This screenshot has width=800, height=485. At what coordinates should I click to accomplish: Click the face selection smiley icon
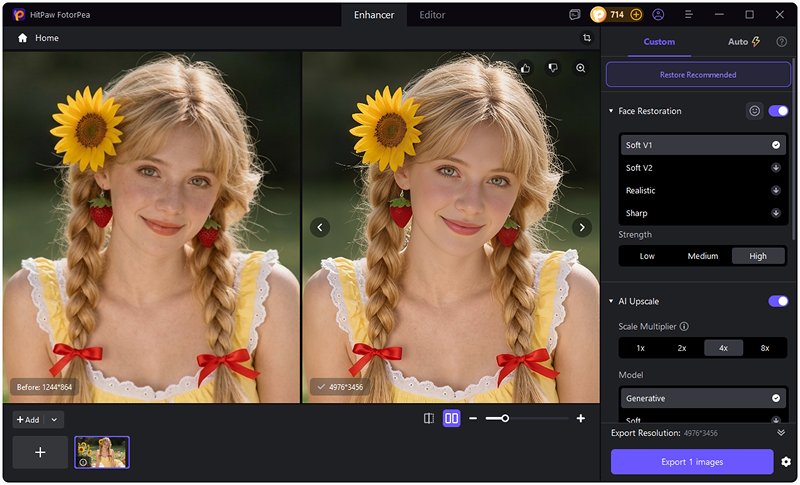click(755, 111)
